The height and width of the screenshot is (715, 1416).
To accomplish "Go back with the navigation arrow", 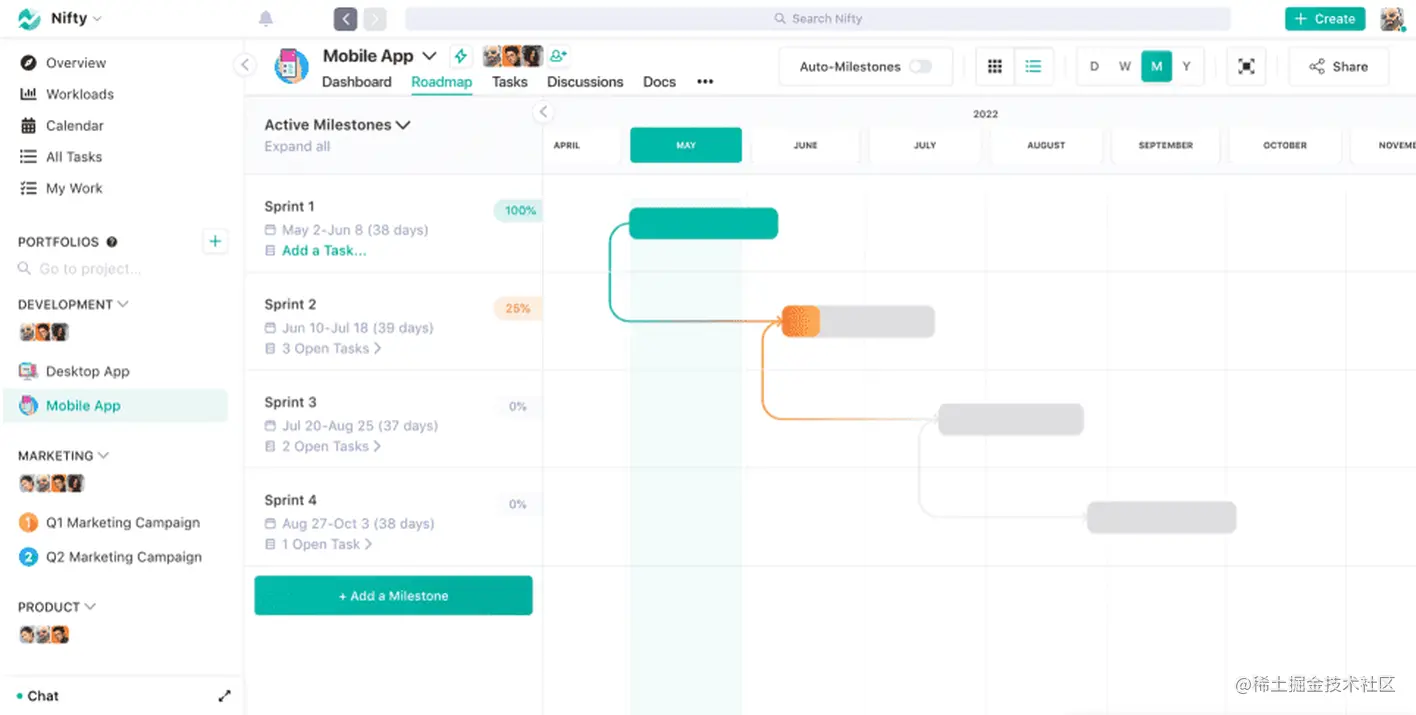I will pyautogui.click(x=346, y=19).
